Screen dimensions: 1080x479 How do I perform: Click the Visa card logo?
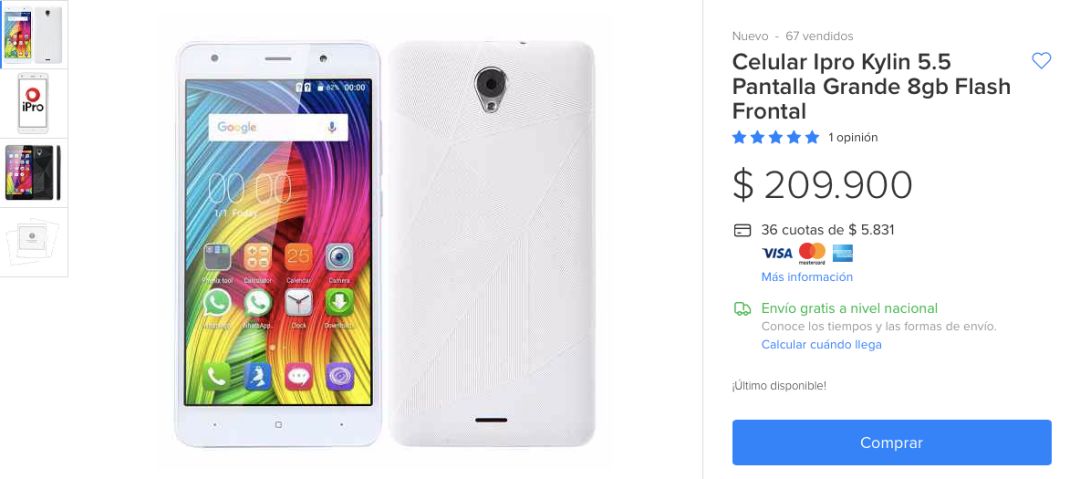click(x=777, y=253)
